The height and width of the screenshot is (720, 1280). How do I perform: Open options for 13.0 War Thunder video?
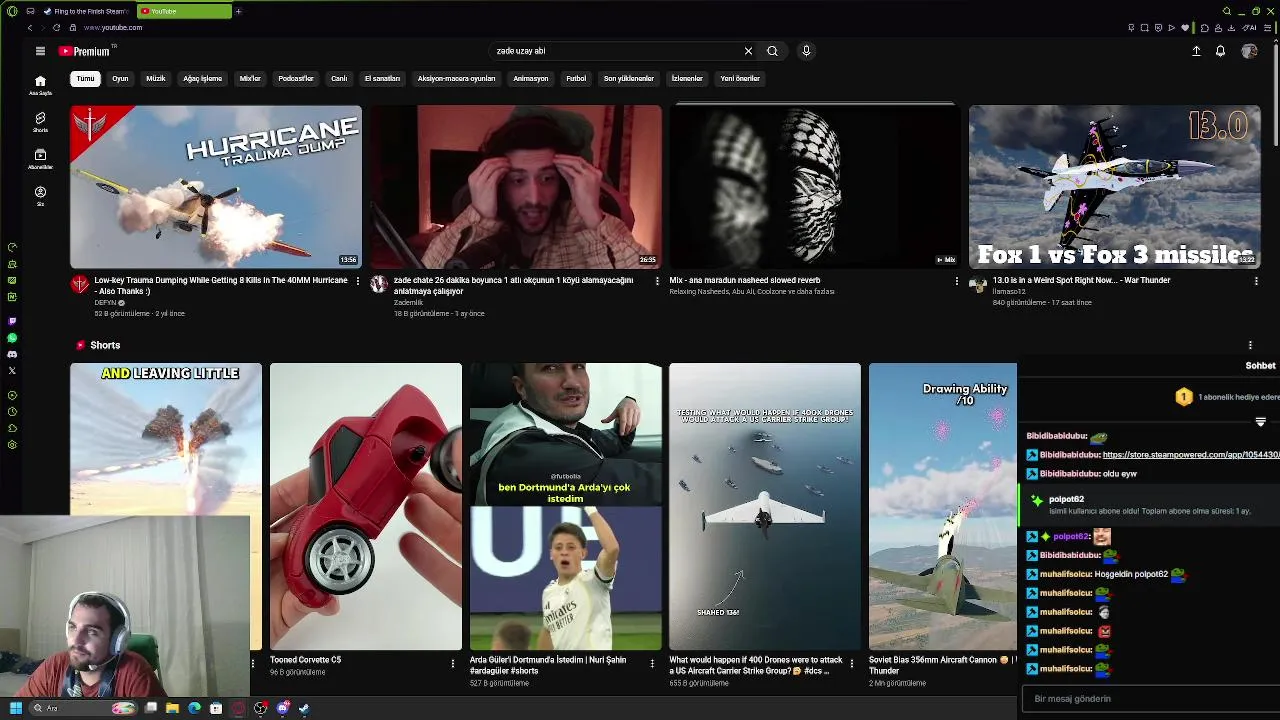[x=1256, y=281]
